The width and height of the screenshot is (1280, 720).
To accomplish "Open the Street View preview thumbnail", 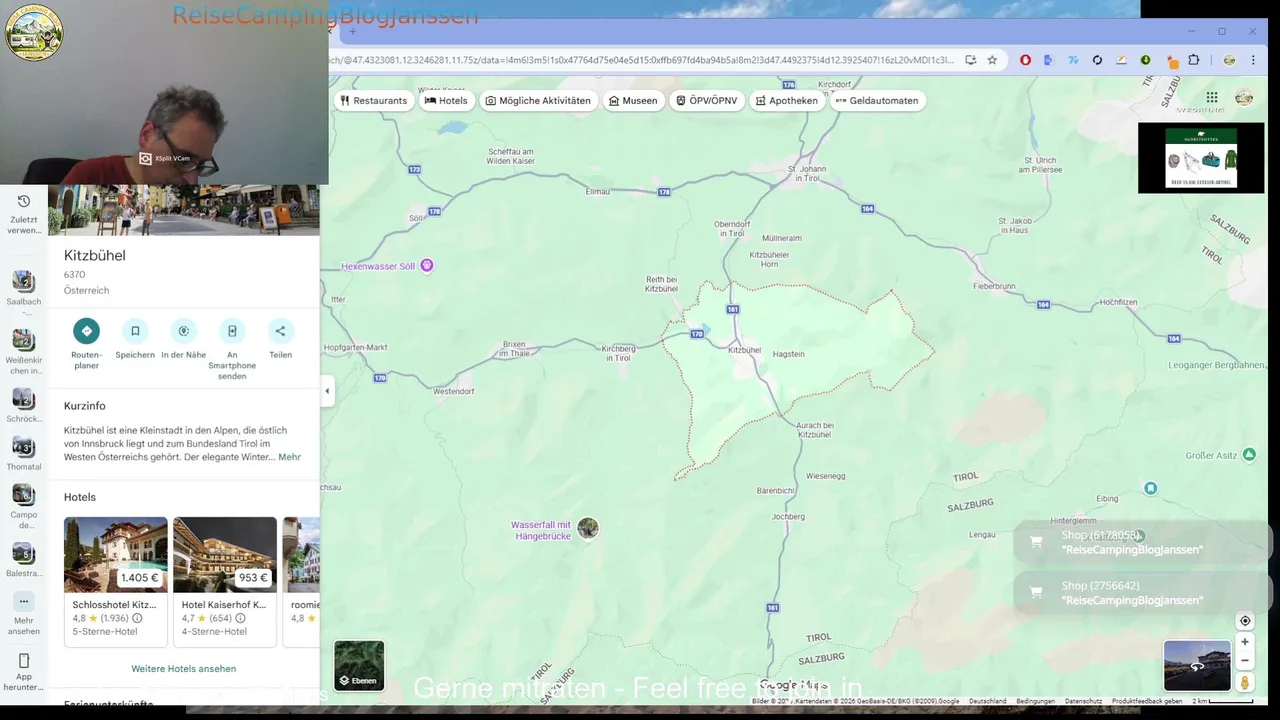I will coord(1197,666).
